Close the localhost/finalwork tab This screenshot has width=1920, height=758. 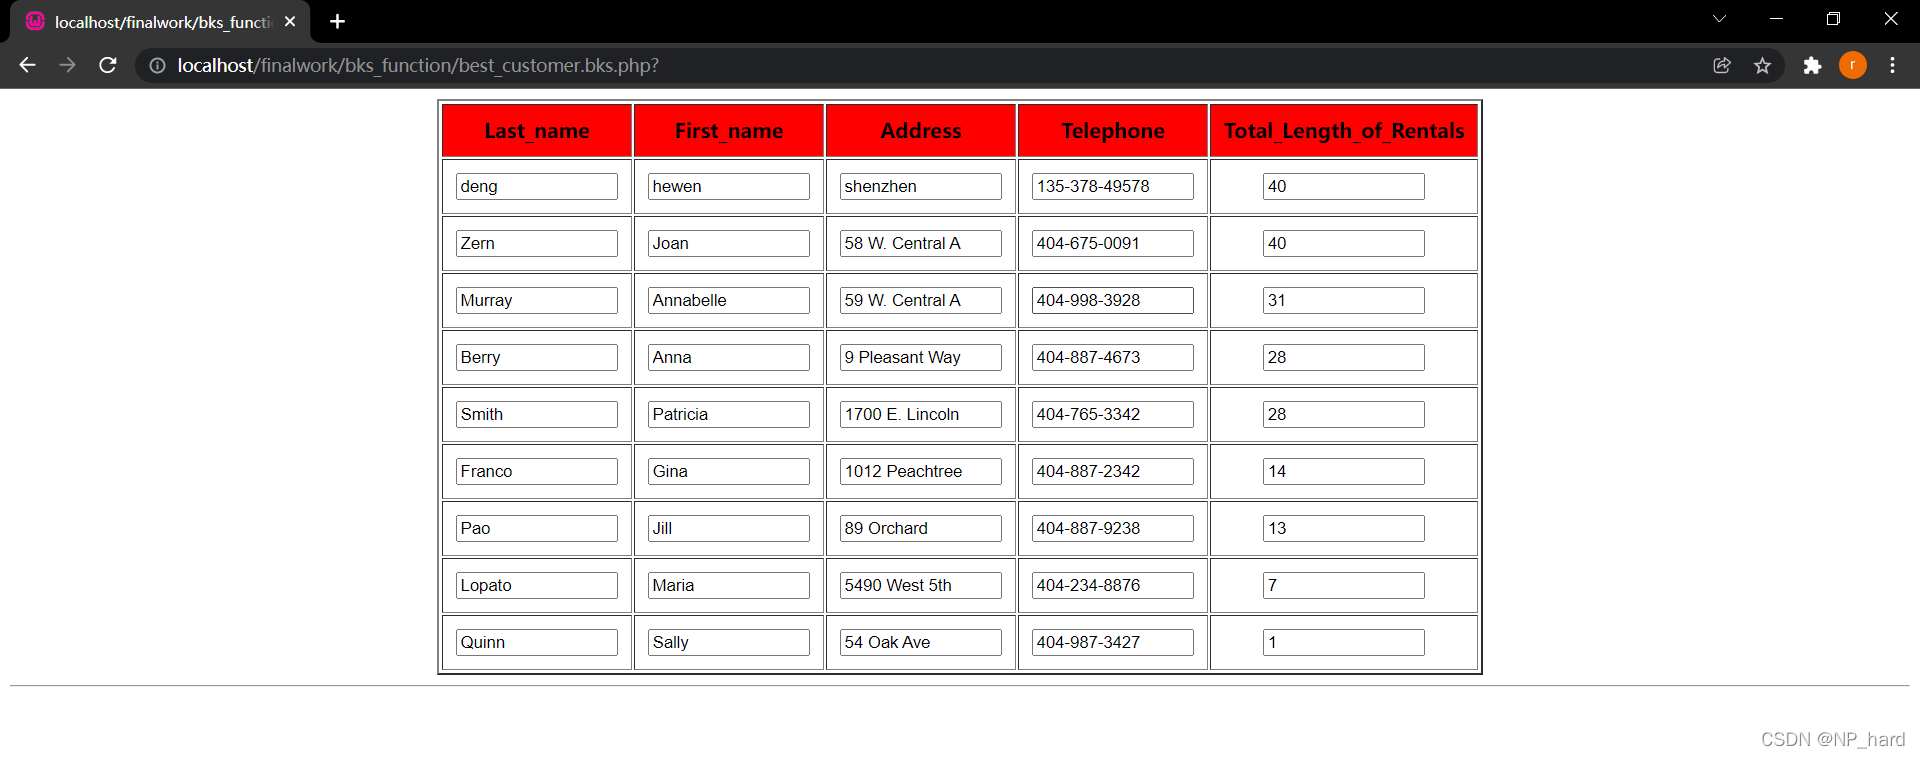[290, 21]
